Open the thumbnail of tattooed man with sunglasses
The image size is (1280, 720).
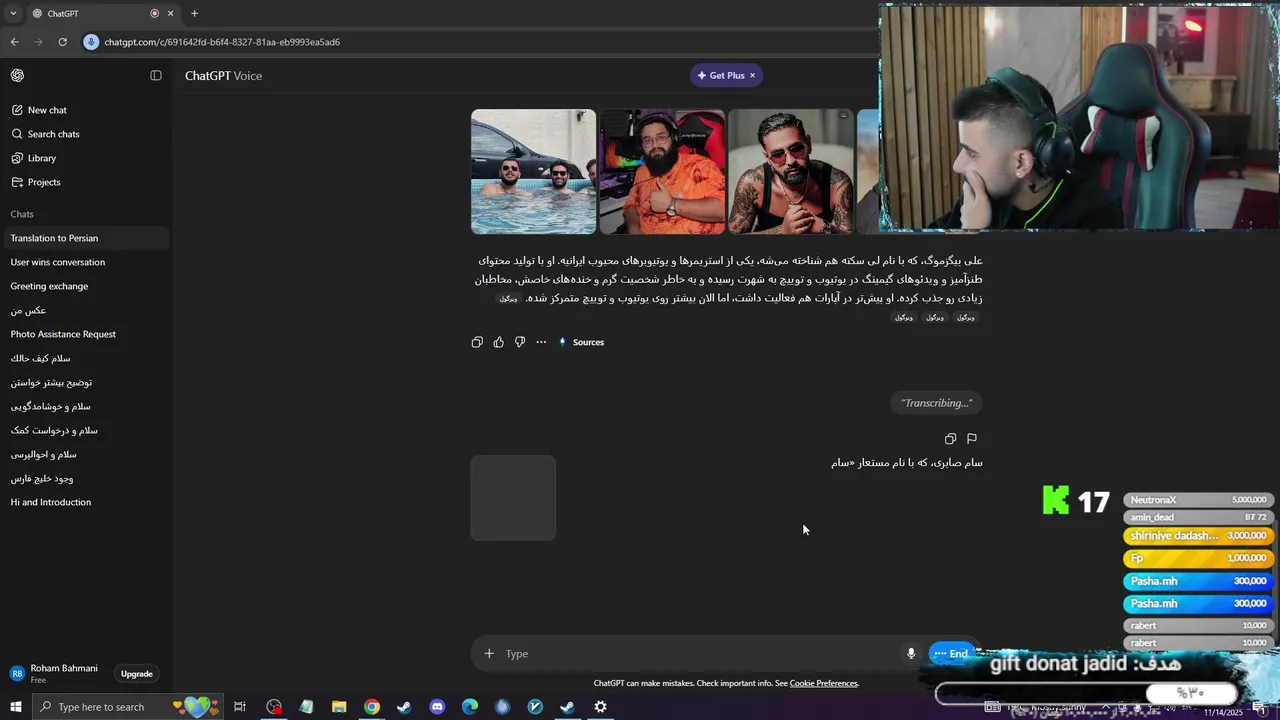point(791,172)
